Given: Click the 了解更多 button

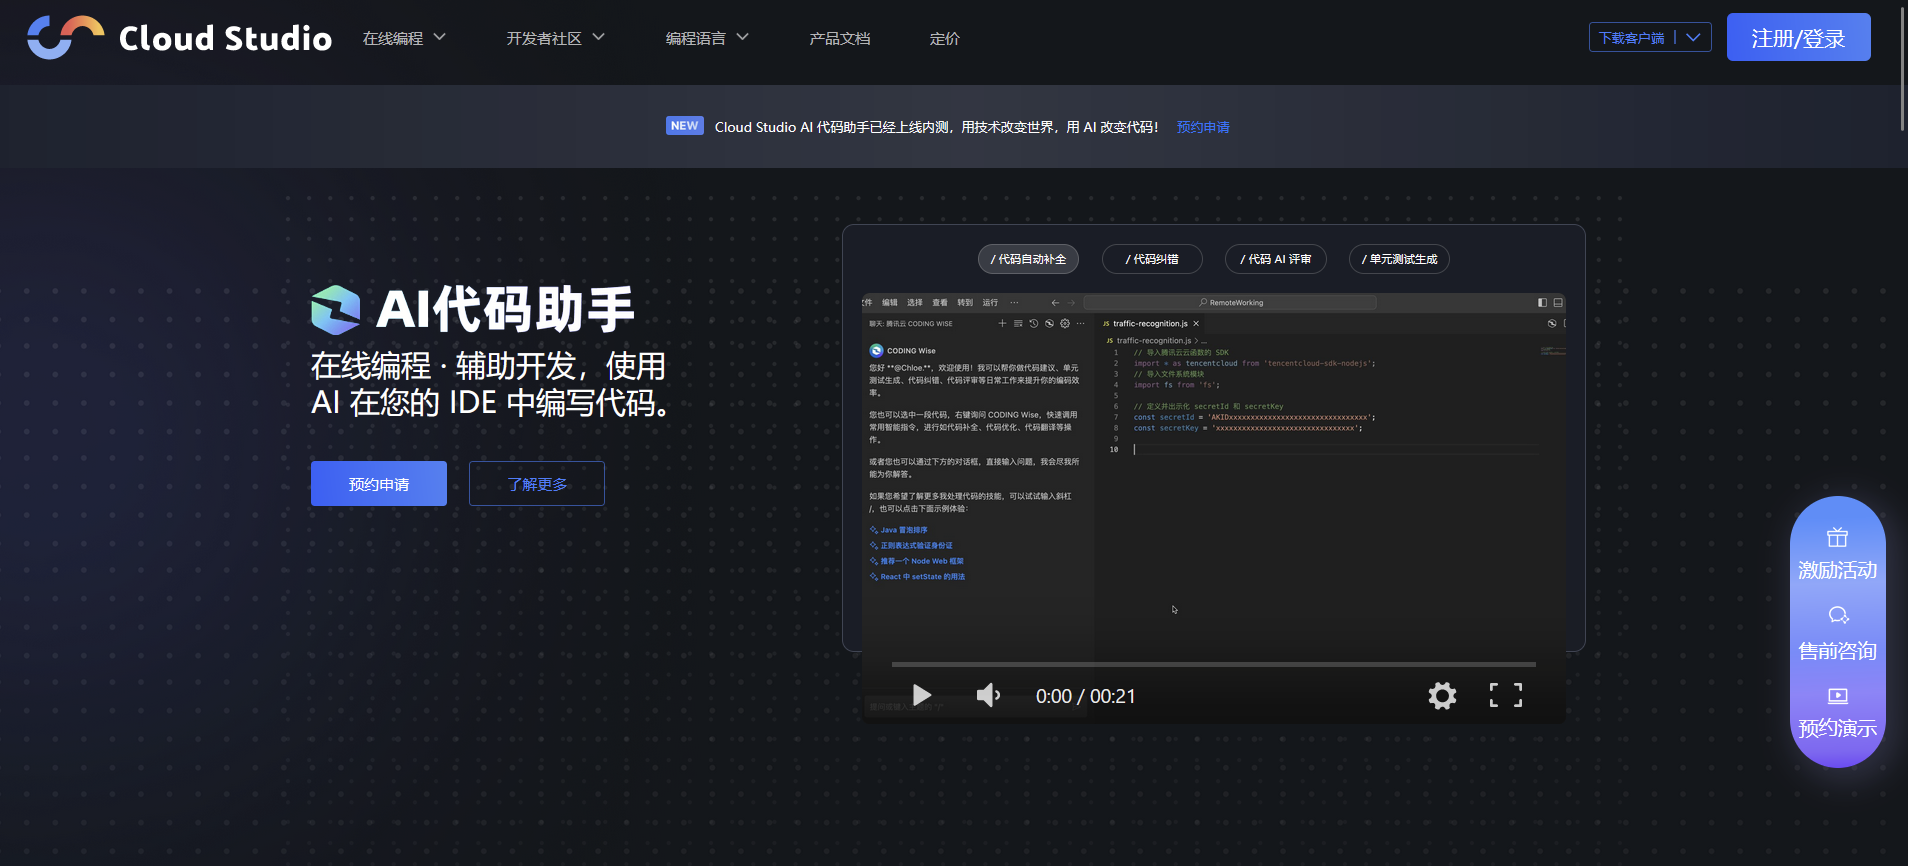Looking at the screenshot, I should 537,484.
